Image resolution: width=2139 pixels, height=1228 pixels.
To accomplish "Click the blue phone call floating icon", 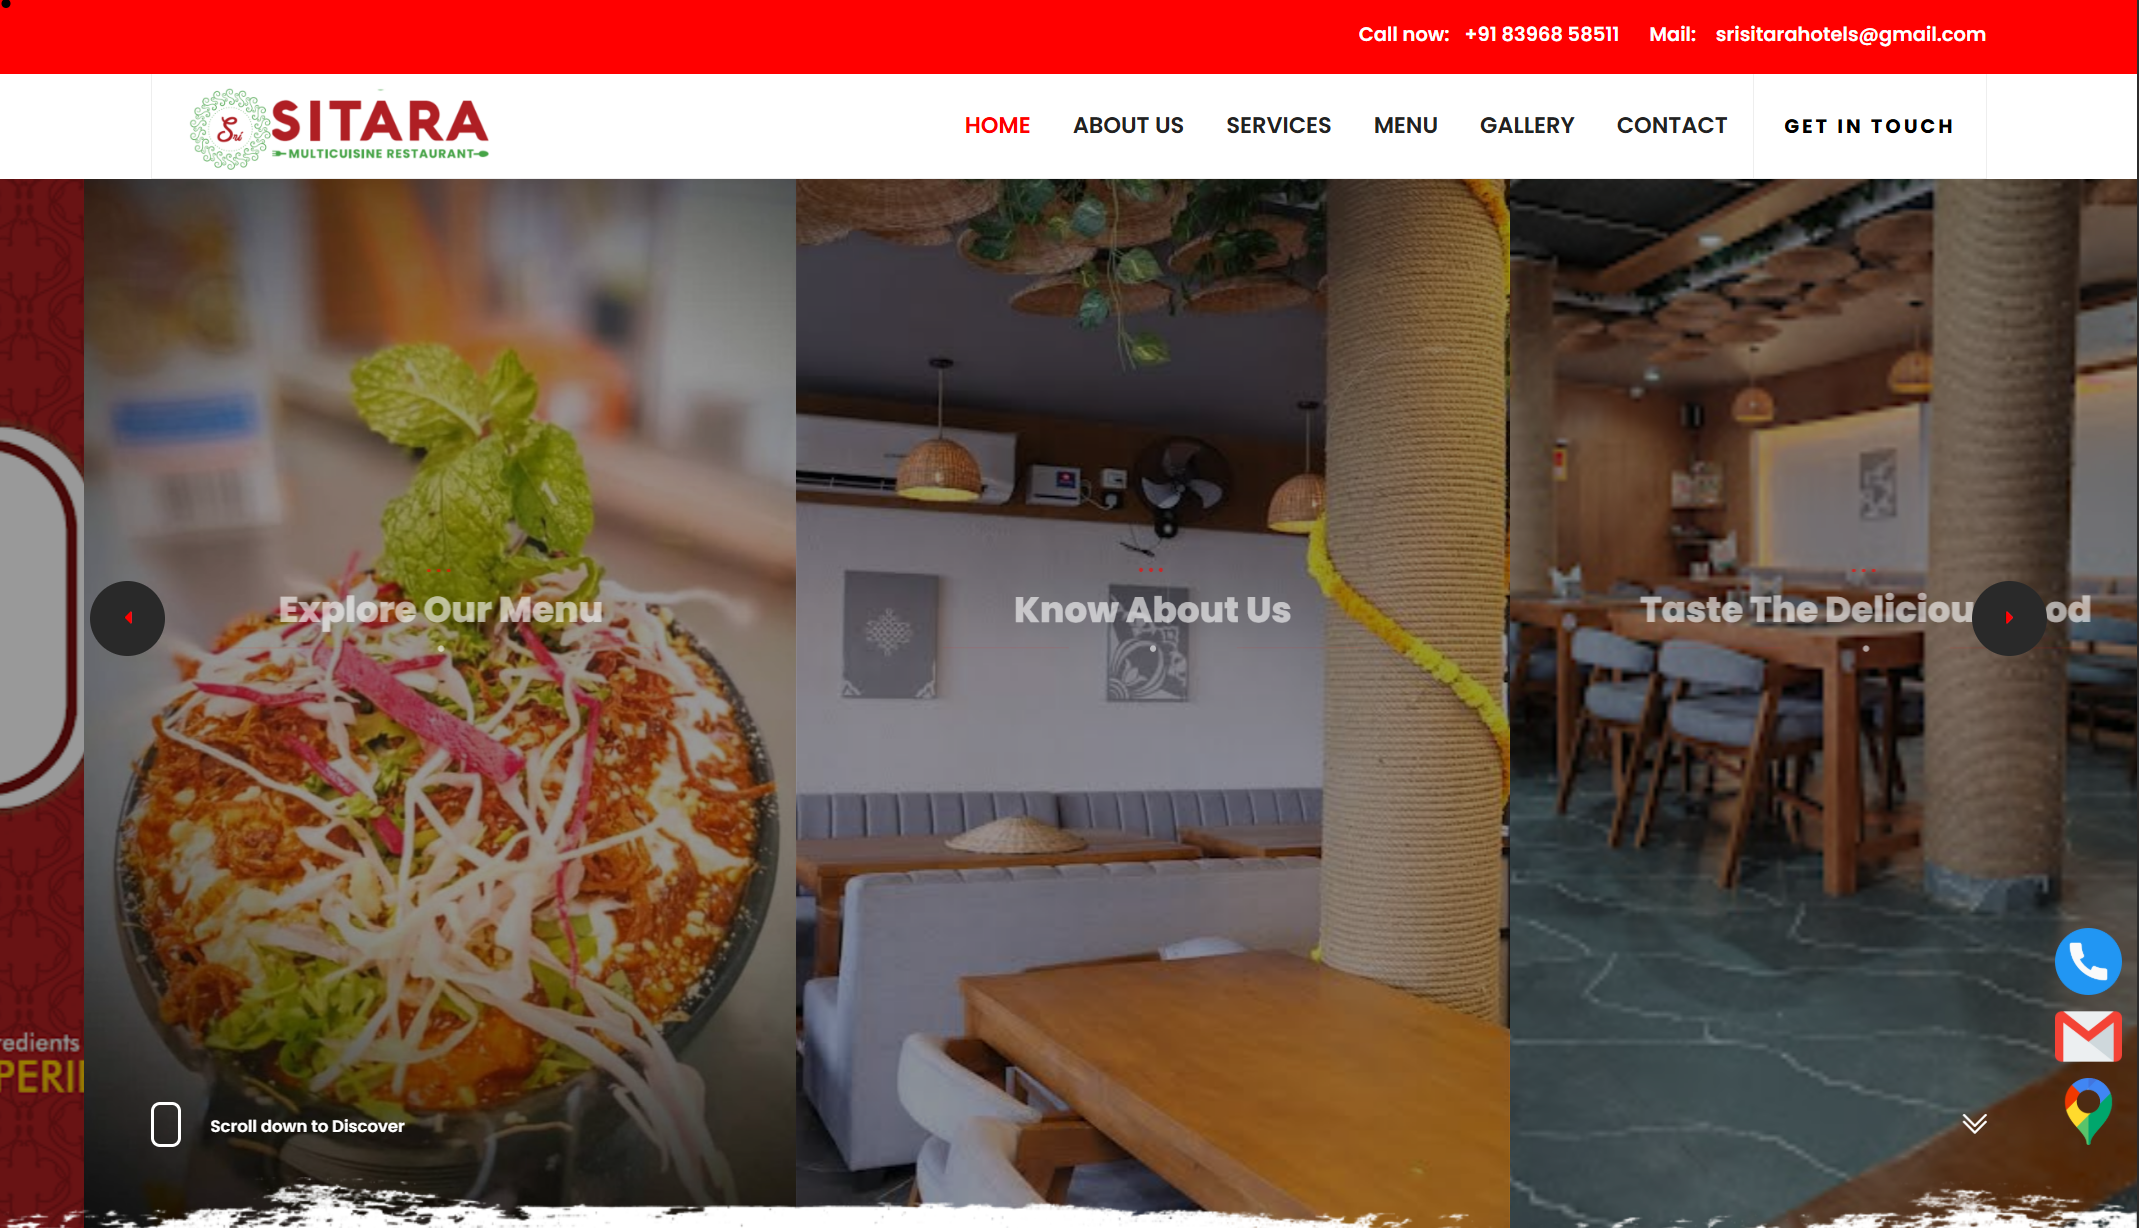I will (x=2088, y=962).
